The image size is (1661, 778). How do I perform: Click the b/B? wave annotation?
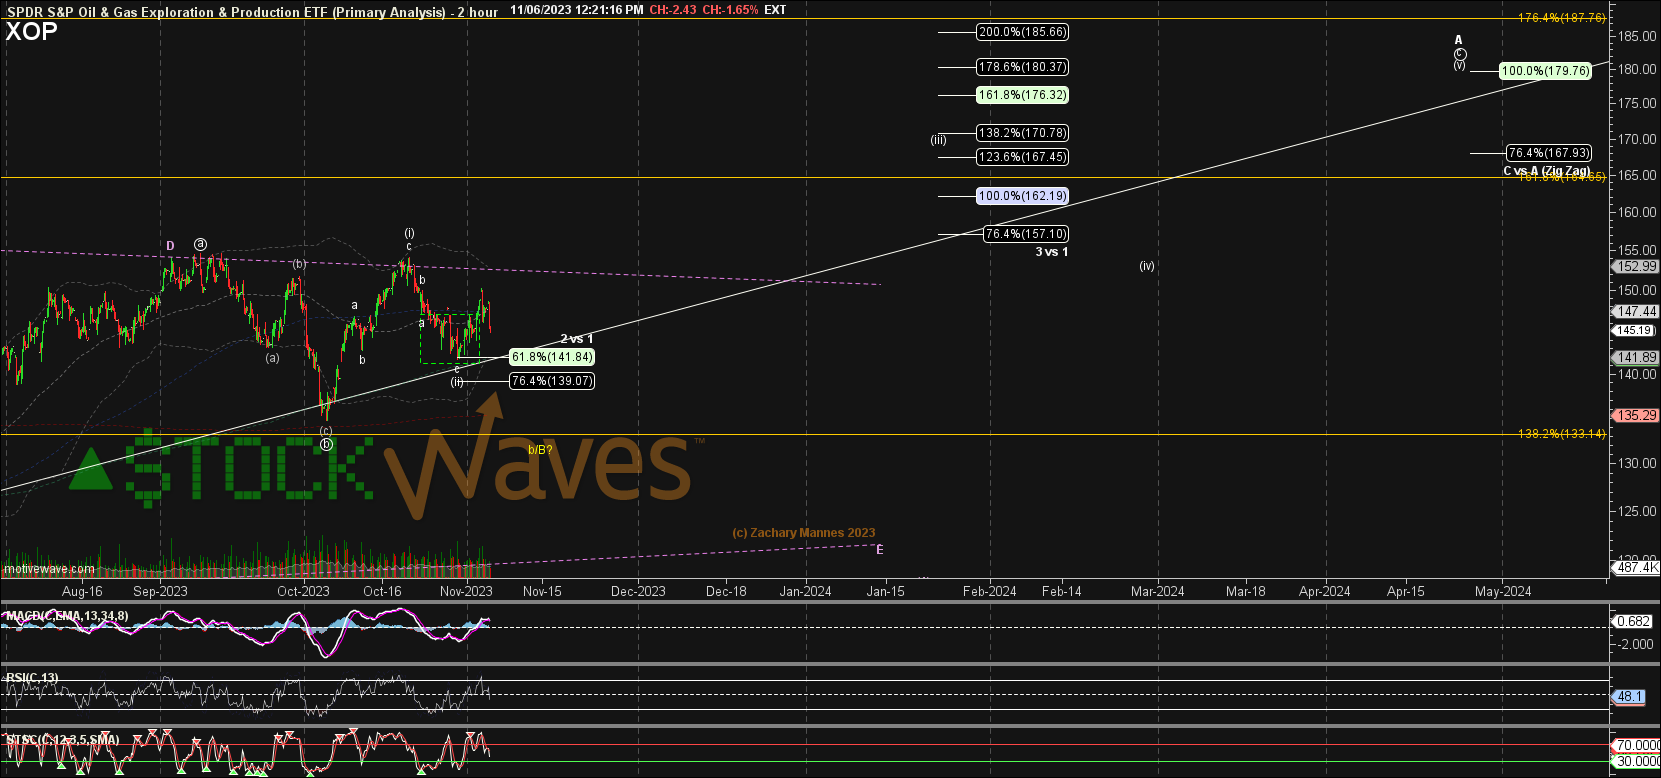tap(540, 450)
